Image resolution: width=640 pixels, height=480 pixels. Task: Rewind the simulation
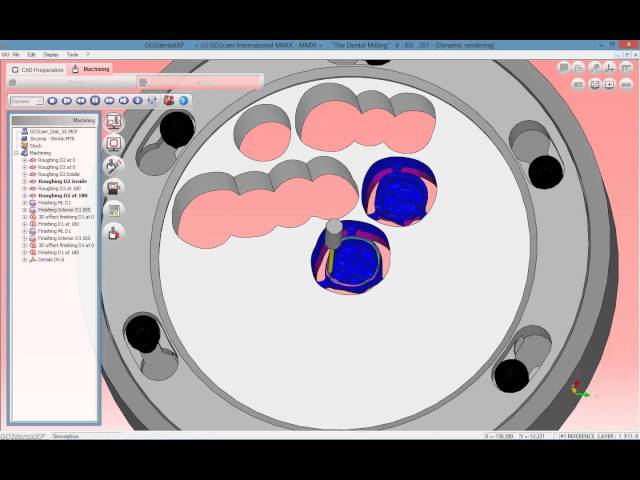(81, 100)
